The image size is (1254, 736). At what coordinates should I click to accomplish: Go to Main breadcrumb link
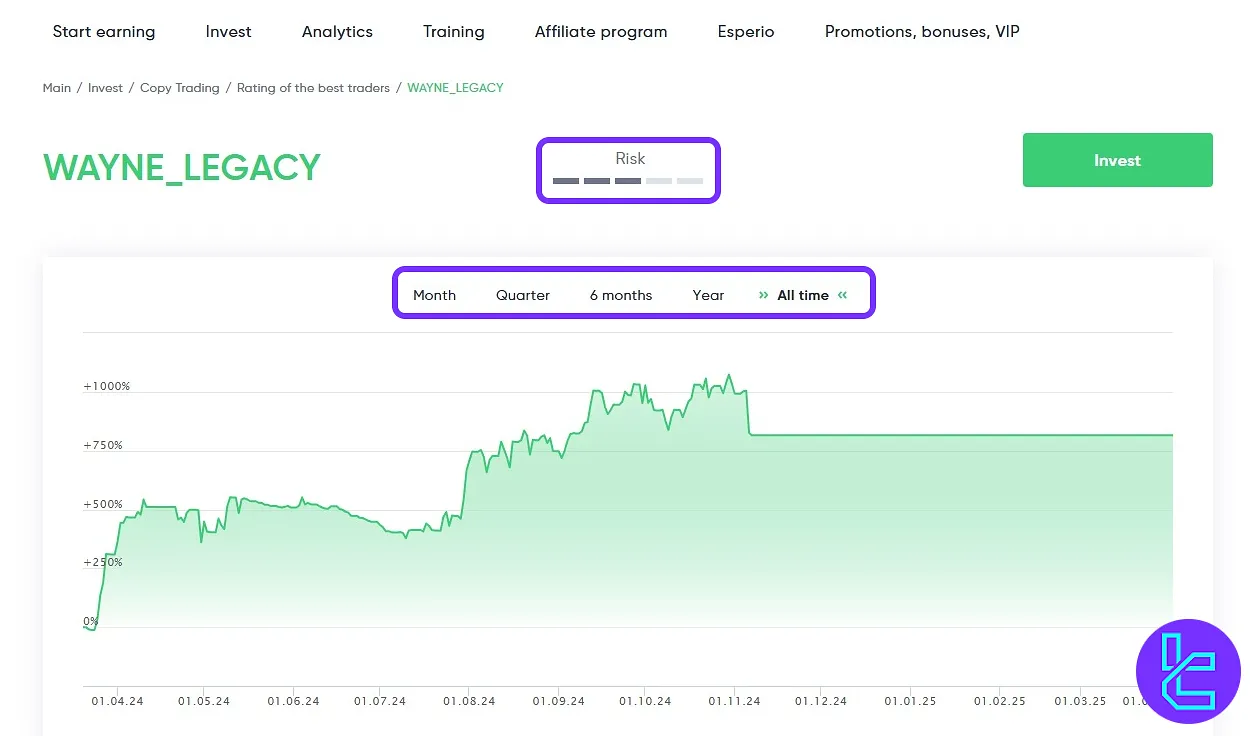coord(57,88)
